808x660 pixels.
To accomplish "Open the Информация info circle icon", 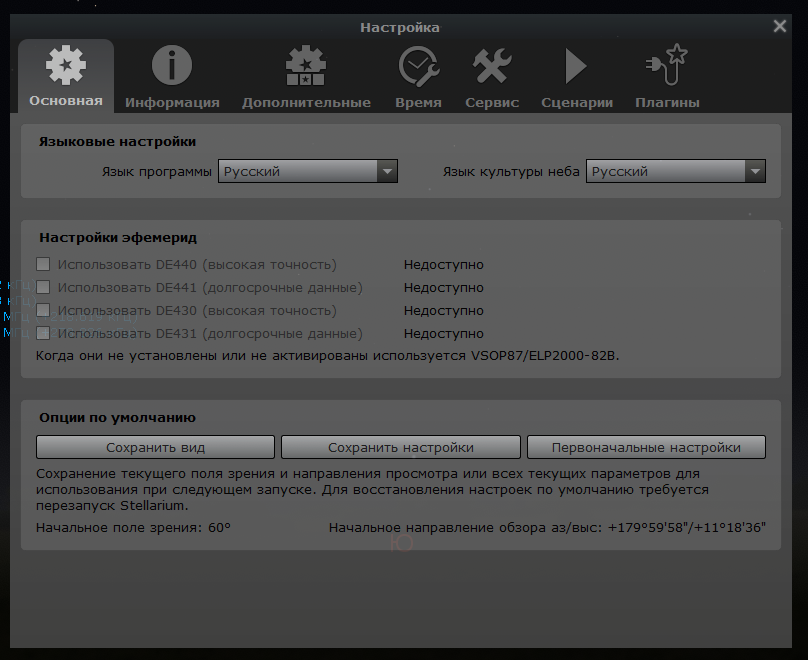I will [x=172, y=65].
